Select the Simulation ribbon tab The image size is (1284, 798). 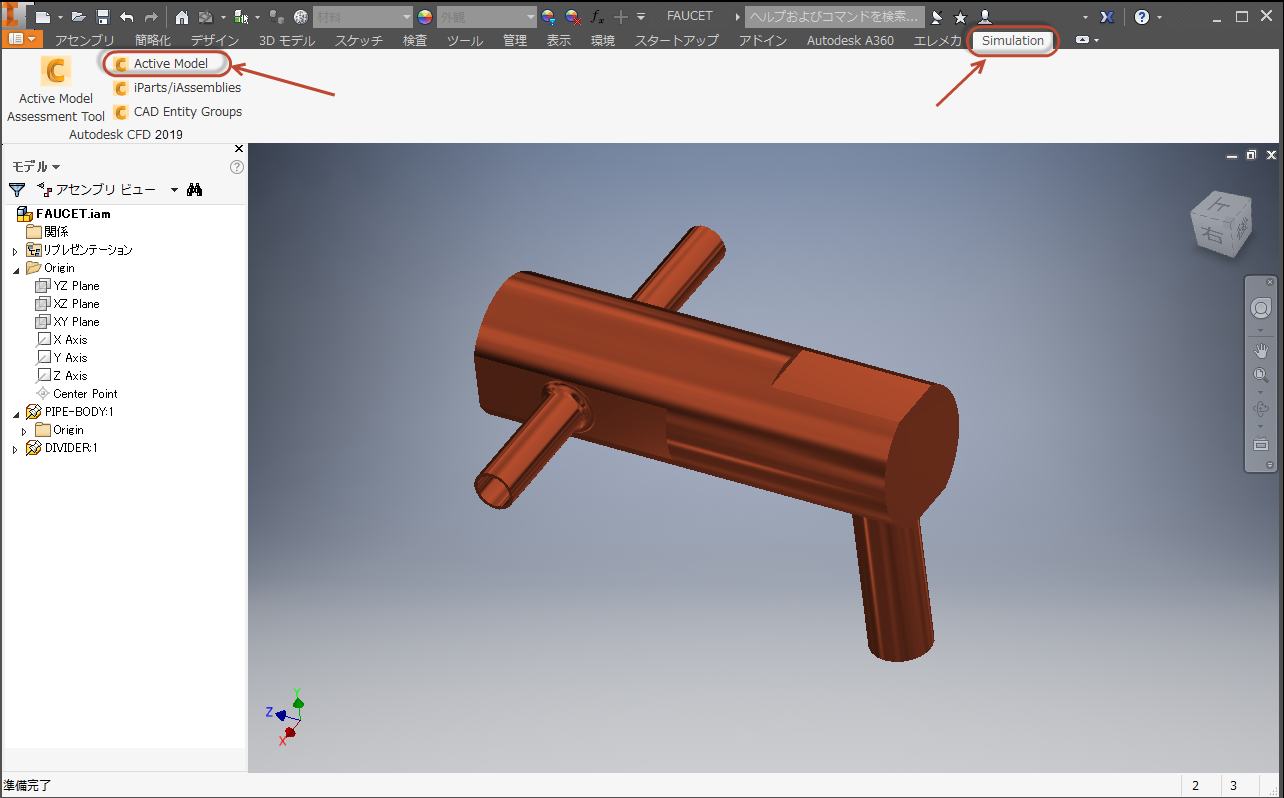tap(1013, 41)
